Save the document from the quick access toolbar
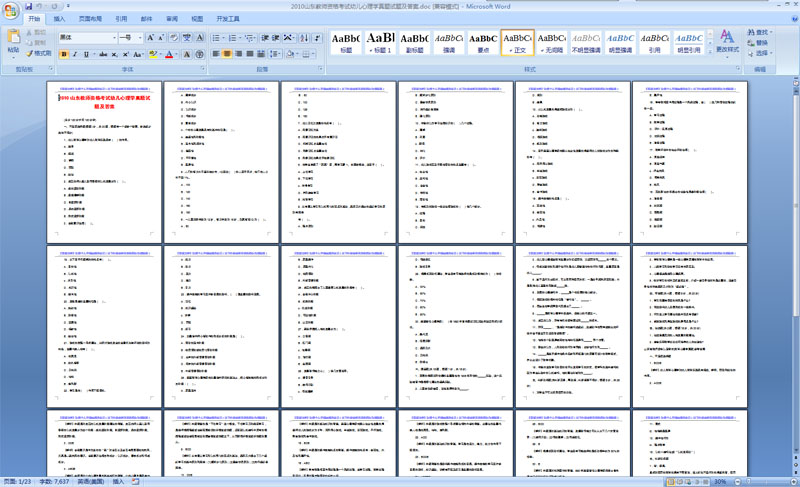 [29, 6]
